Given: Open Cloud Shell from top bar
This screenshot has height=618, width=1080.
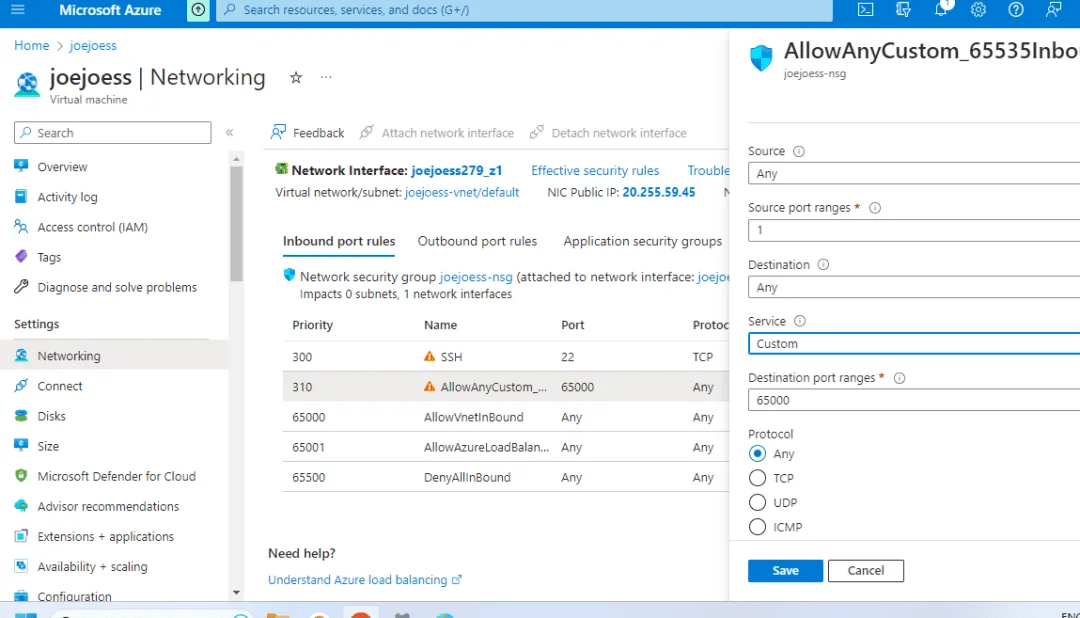Looking at the screenshot, I should point(865,10).
